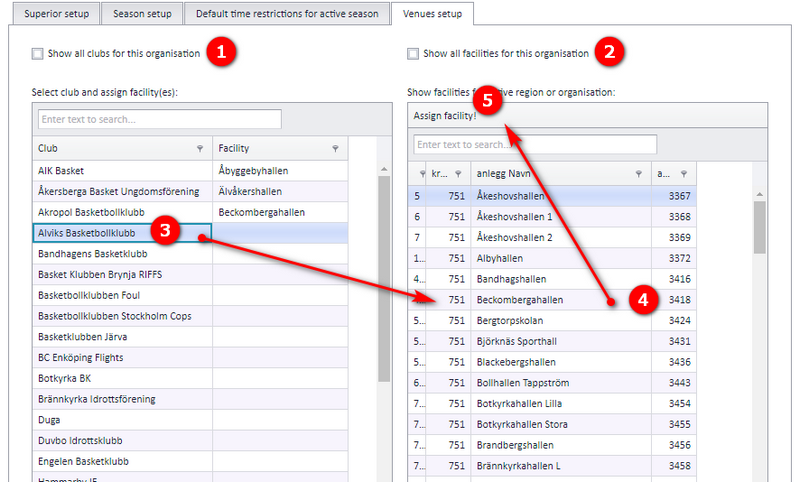
Task: Sort by the Facility column header
Action: (280, 148)
